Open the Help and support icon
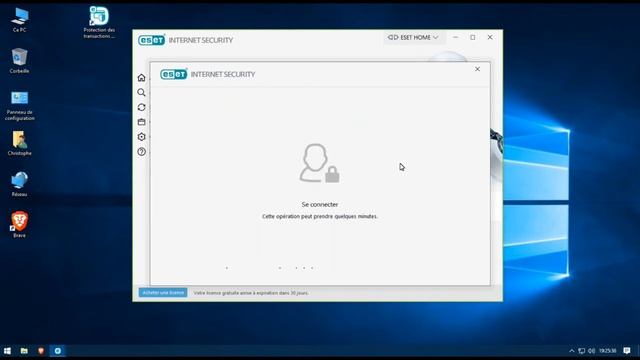 [x=141, y=152]
